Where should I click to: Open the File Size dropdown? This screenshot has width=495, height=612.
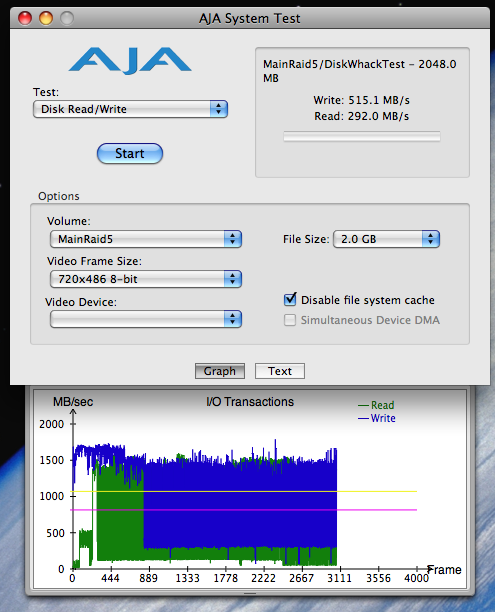tap(386, 239)
